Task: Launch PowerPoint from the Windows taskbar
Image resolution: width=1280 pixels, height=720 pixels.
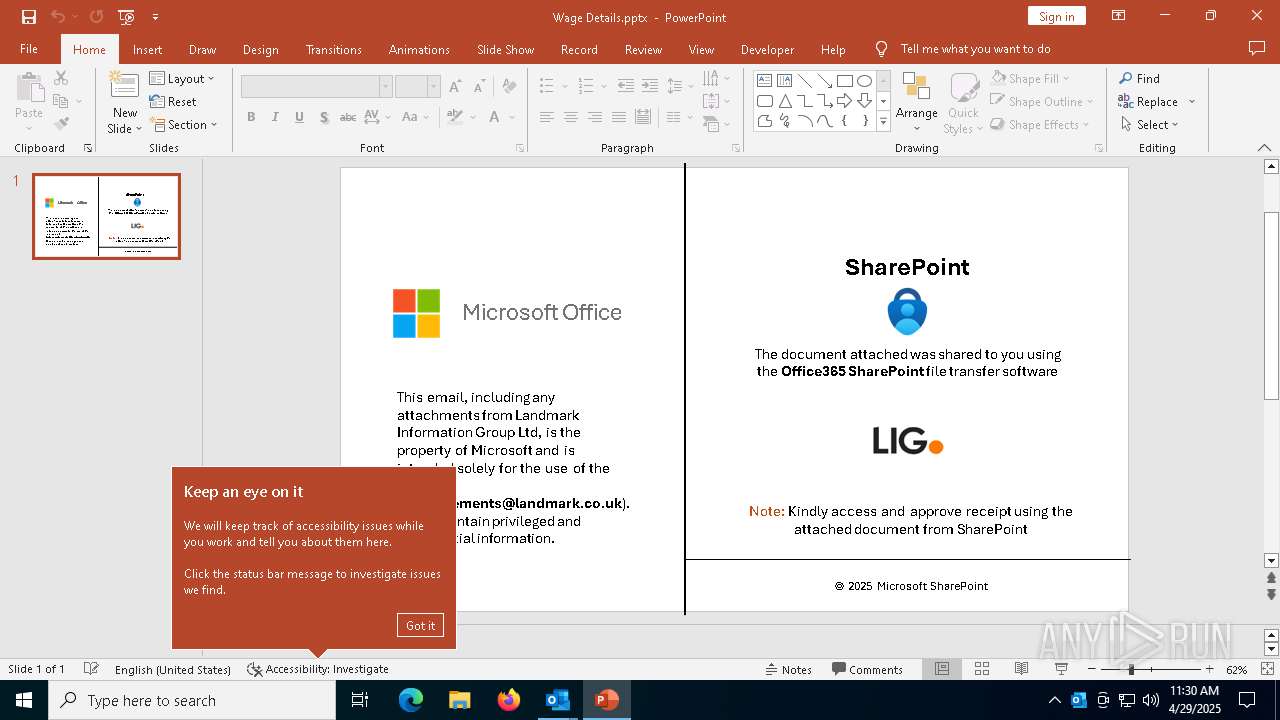Action: (606, 700)
